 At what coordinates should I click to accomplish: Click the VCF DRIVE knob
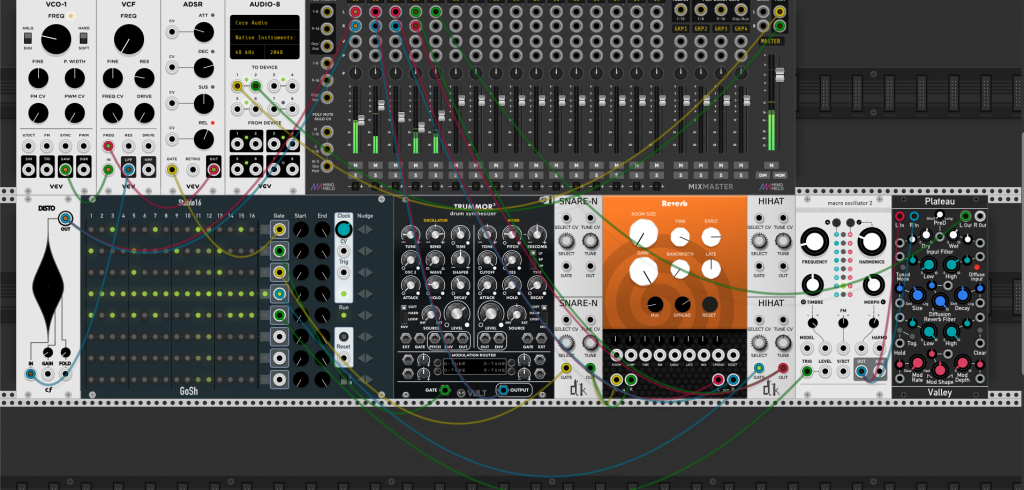coord(144,113)
